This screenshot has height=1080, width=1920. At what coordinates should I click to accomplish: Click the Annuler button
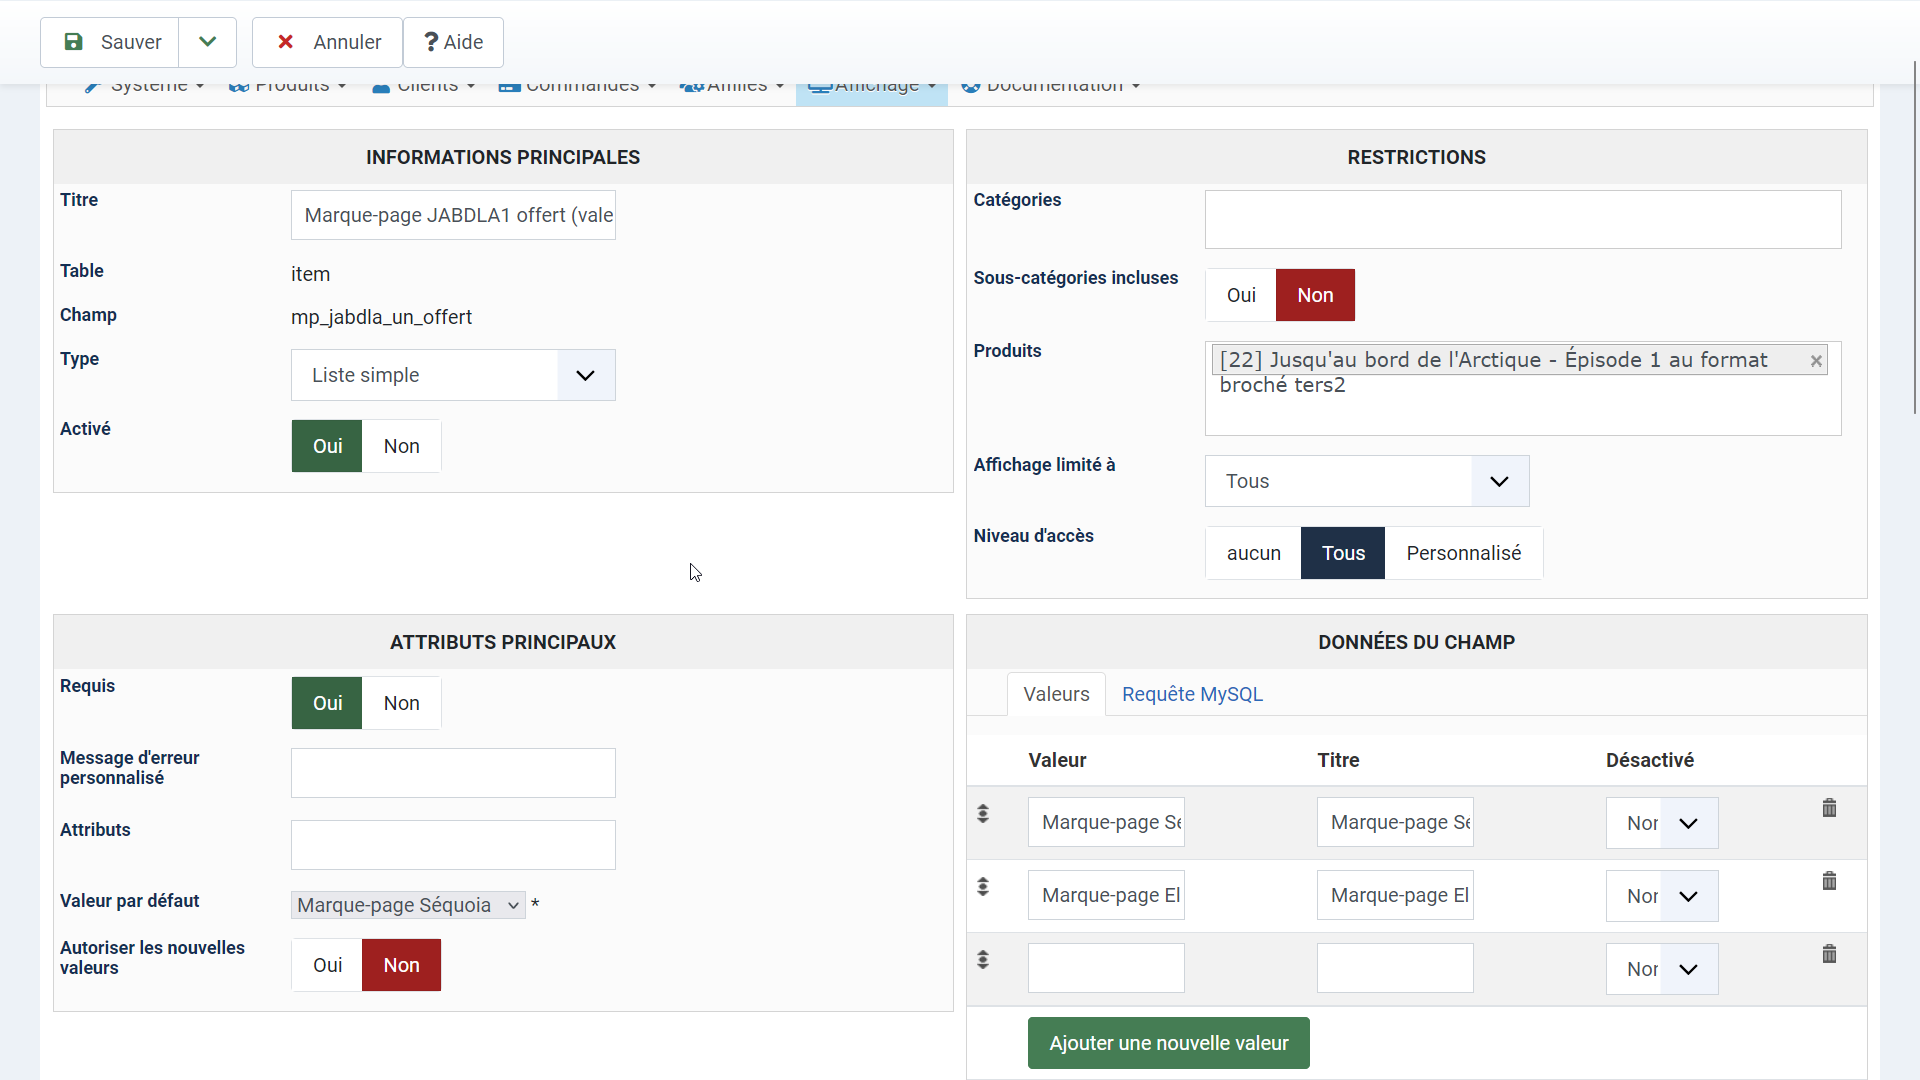[327, 42]
